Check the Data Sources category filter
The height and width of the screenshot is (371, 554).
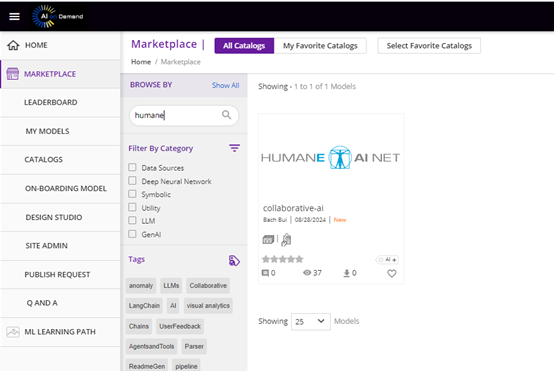pos(132,167)
